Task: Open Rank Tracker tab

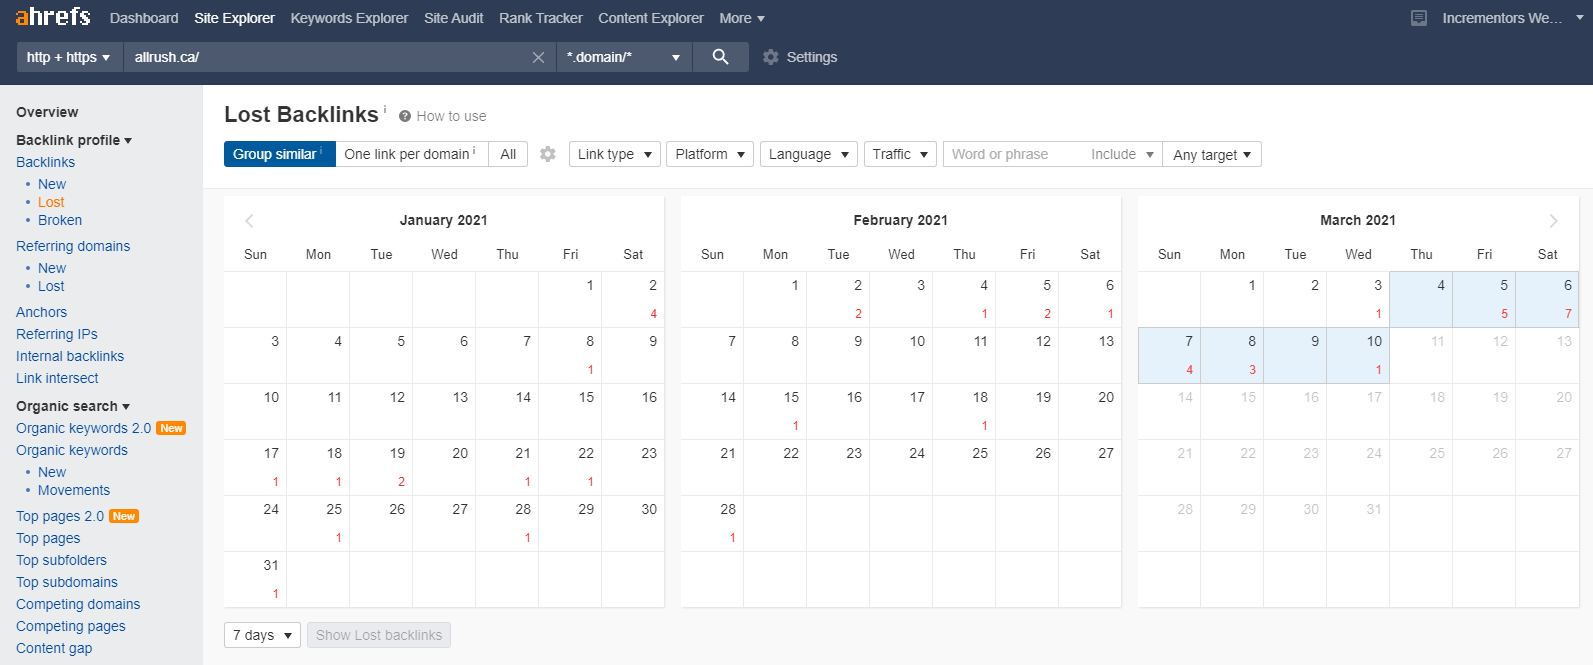Action: coord(541,18)
